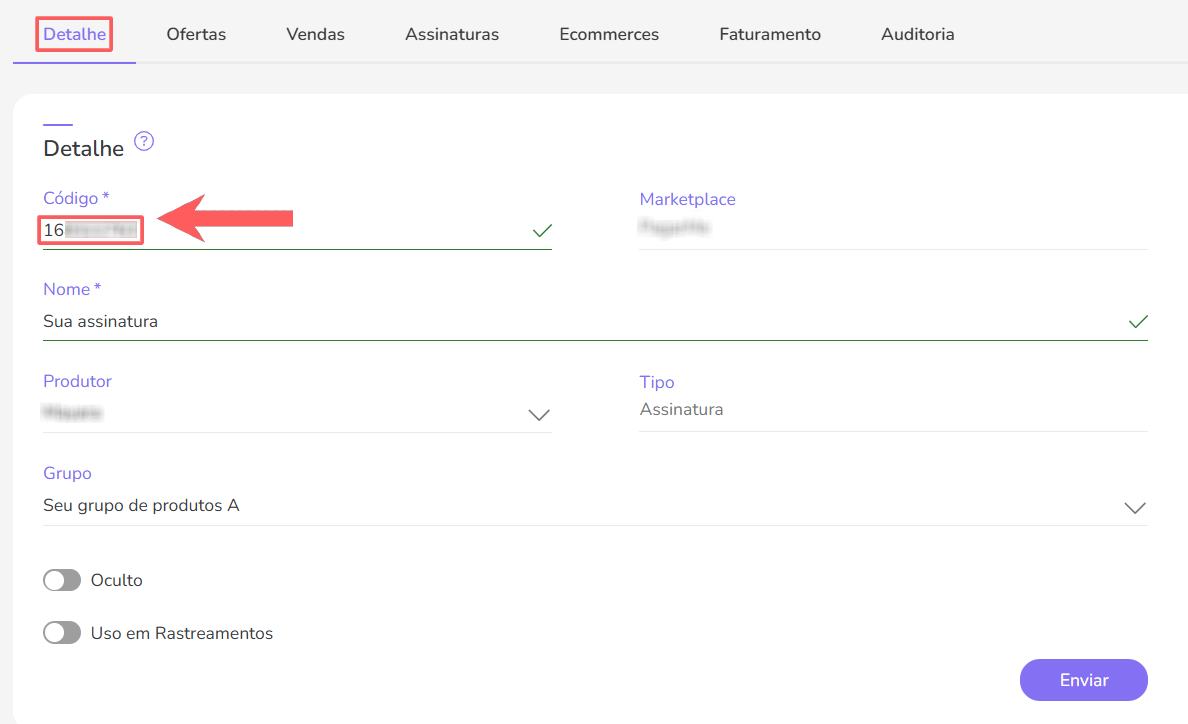Click green checkmark in Código field
The height and width of the screenshot is (724, 1188).
point(542,231)
